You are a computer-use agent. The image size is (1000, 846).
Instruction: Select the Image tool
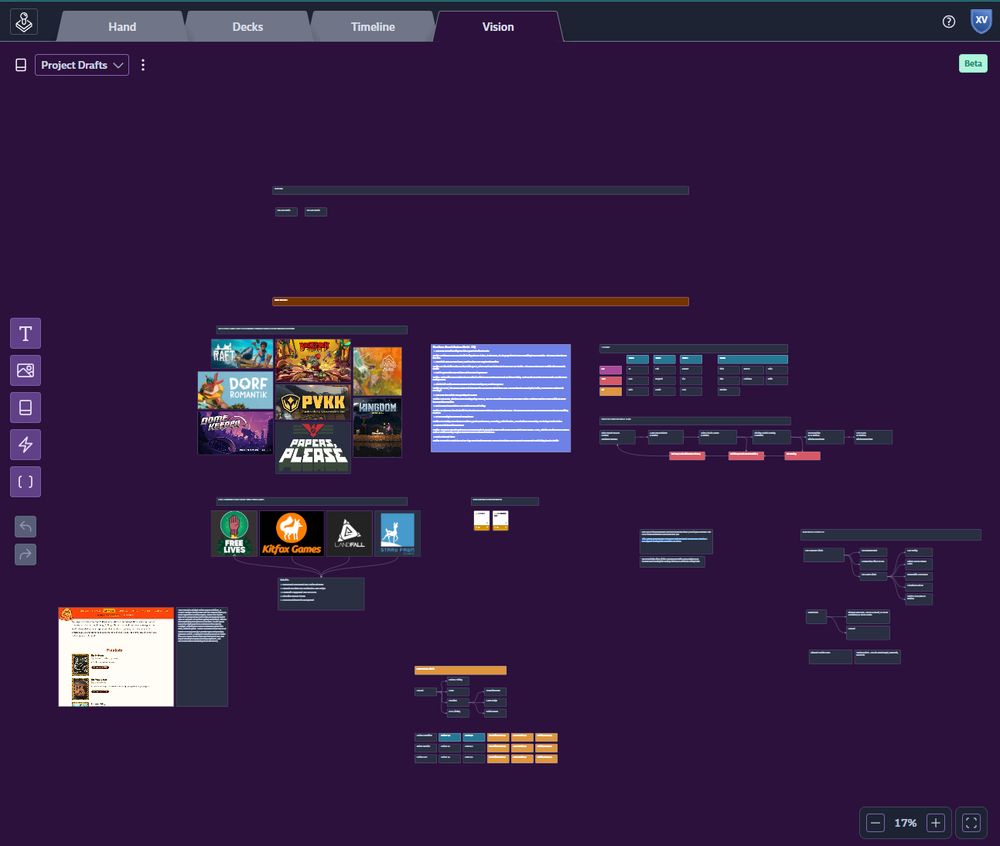[26, 370]
